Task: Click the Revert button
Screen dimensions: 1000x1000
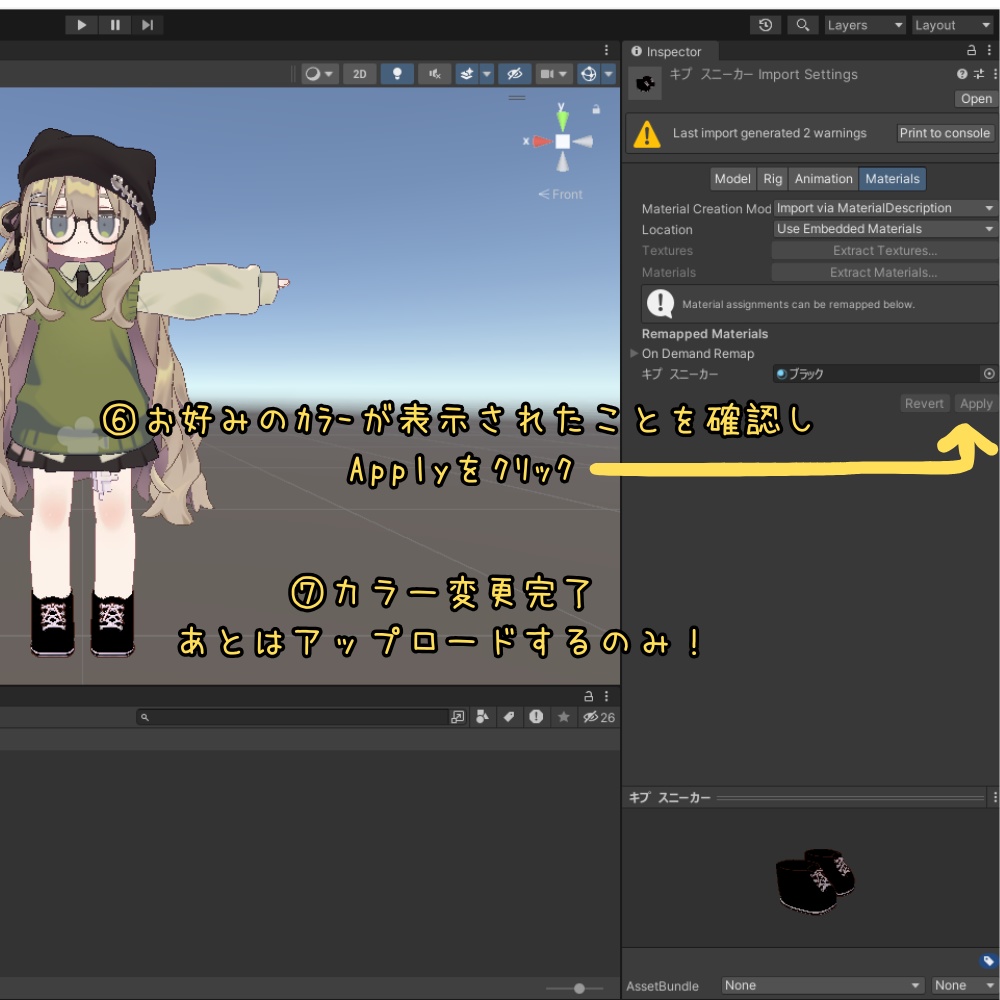Action: point(924,403)
